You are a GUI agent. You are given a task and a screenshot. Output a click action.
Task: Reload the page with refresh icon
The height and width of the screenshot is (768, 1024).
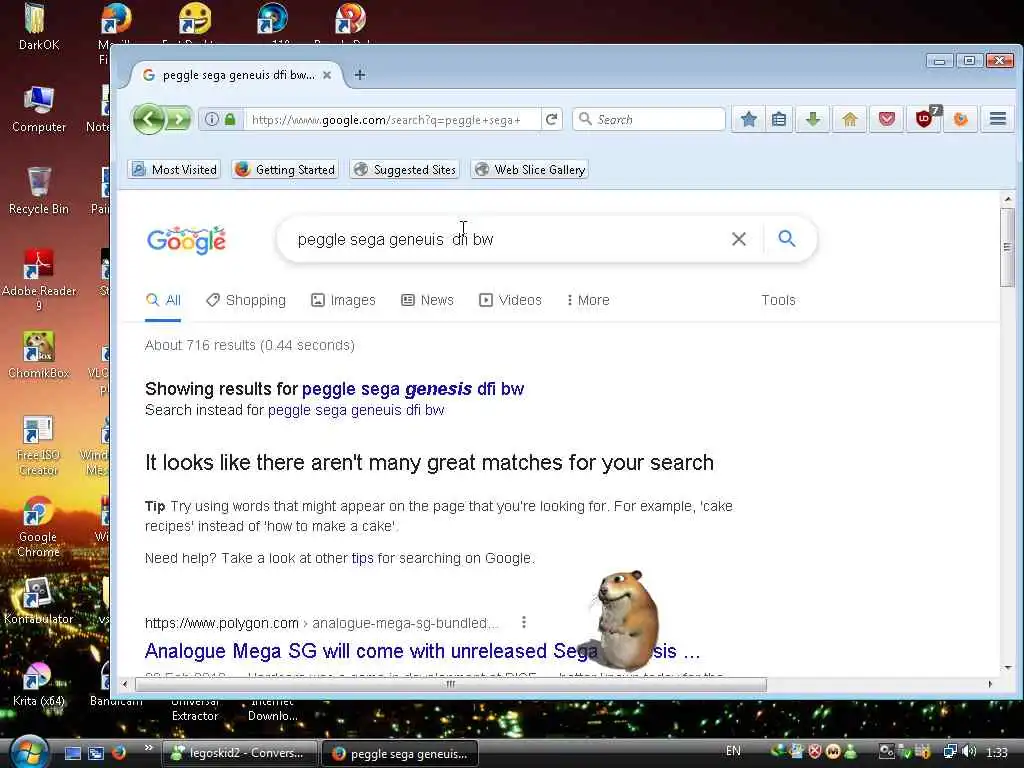[552, 120]
